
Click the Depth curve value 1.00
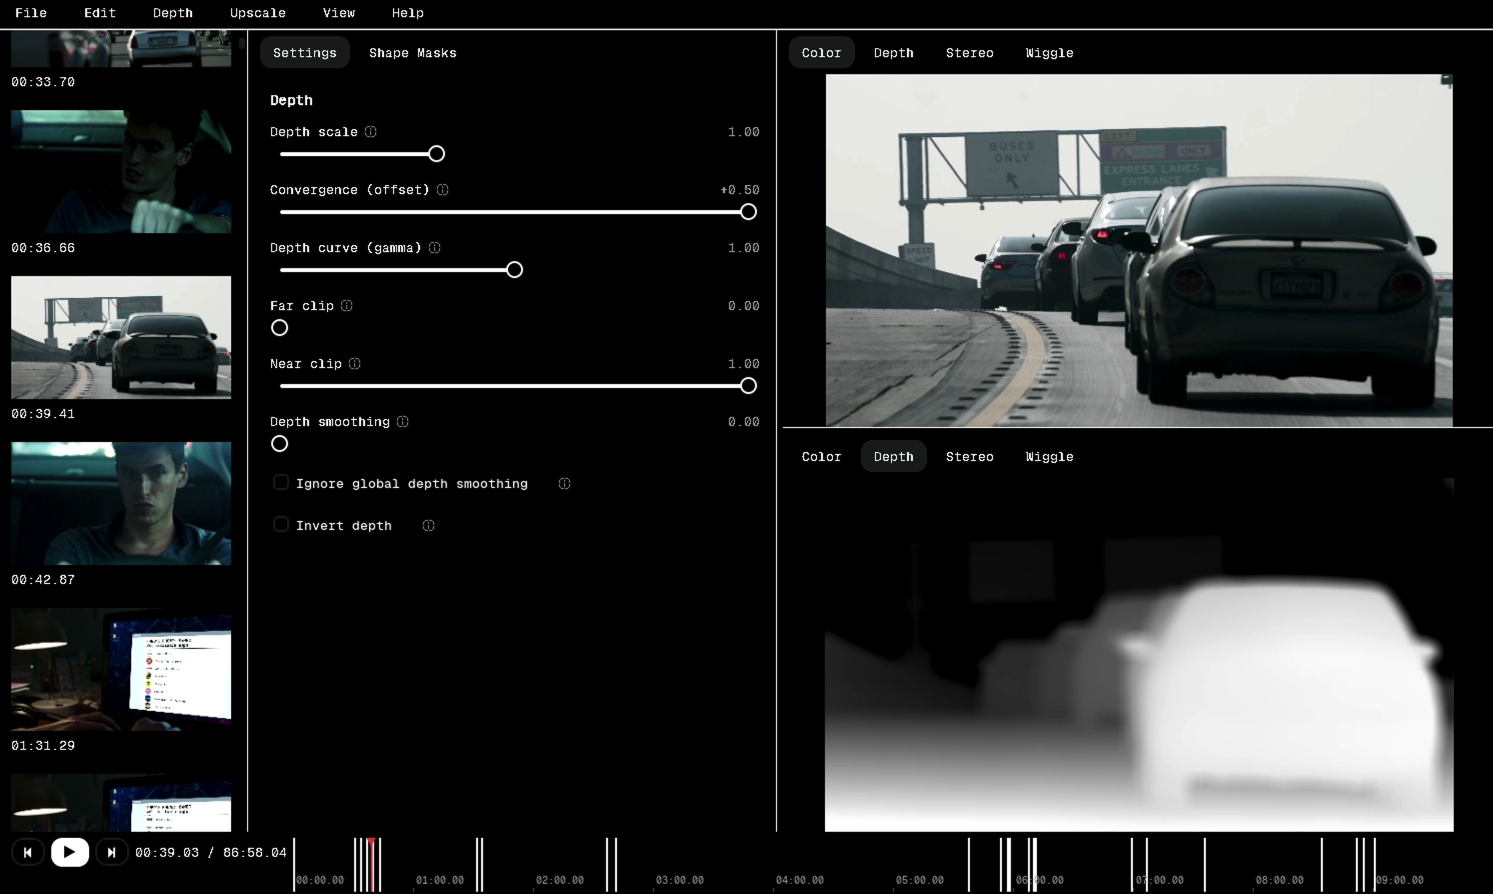(744, 248)
